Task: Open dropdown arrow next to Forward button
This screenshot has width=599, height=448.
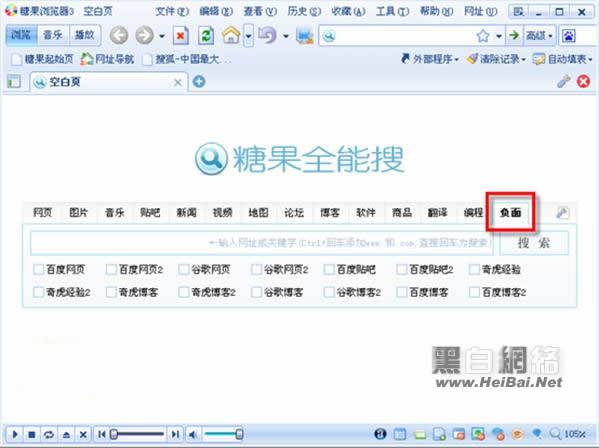Action: tap(162, 36)
